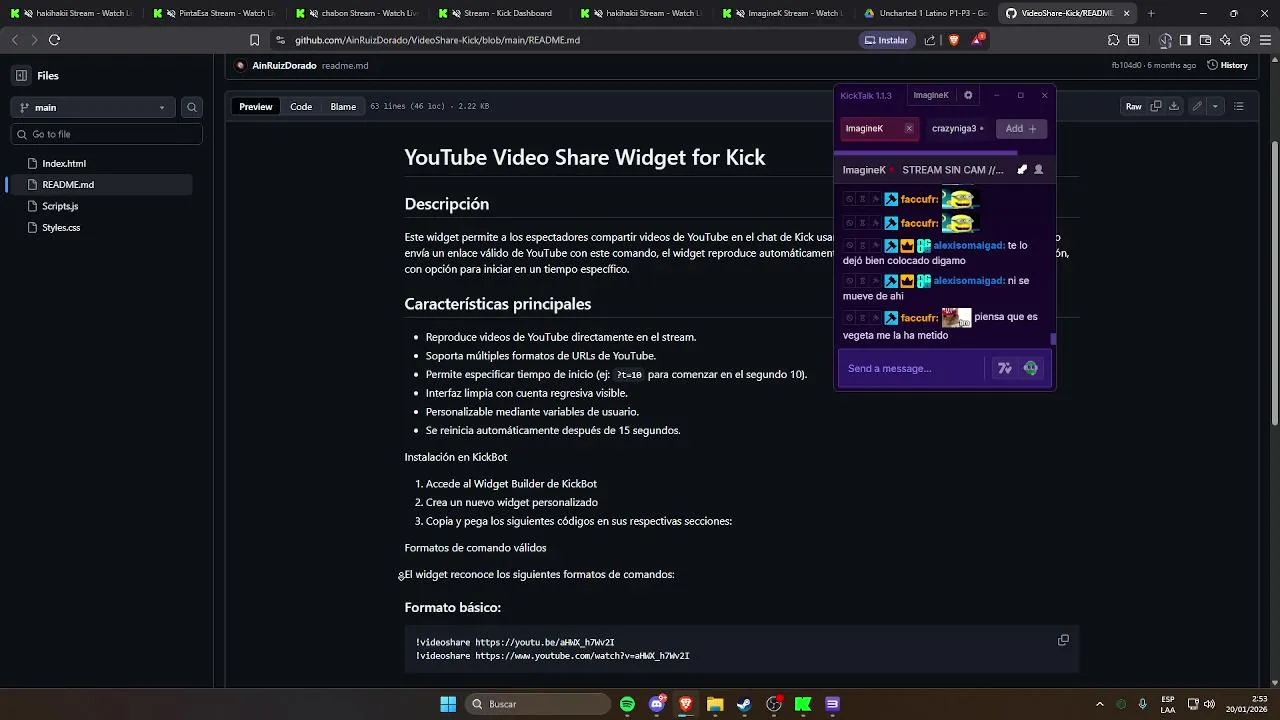1280x720 pixels.
Task: Open the KickTalk user list icon
Action: coord(1038,170)
